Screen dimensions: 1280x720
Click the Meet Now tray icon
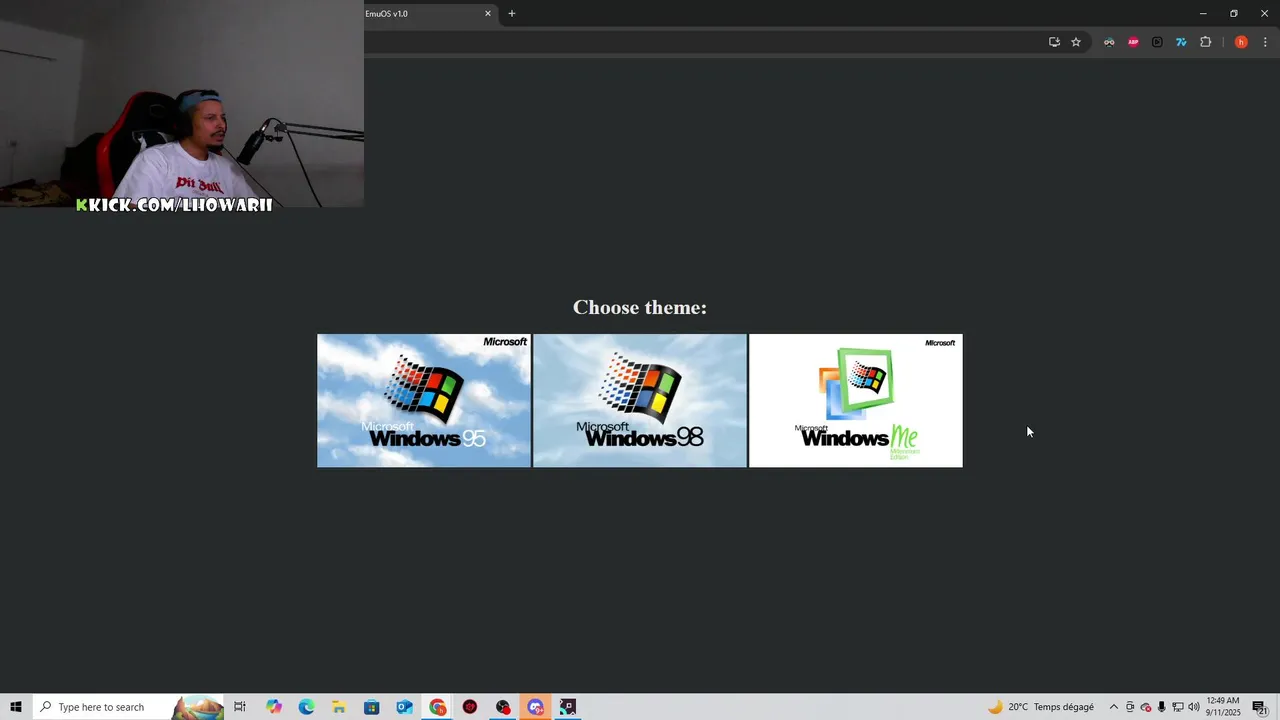tap(1130, 707)
